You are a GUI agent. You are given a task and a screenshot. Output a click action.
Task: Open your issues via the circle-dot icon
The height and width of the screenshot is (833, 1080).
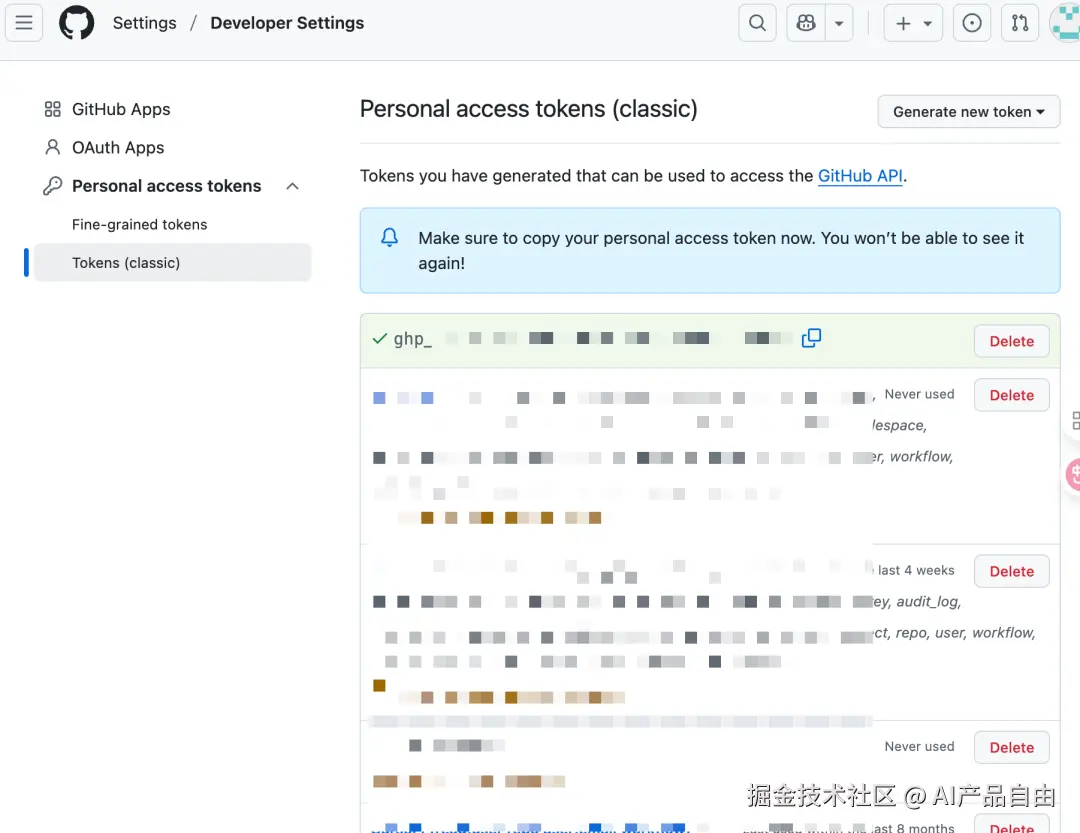(971, 22)
